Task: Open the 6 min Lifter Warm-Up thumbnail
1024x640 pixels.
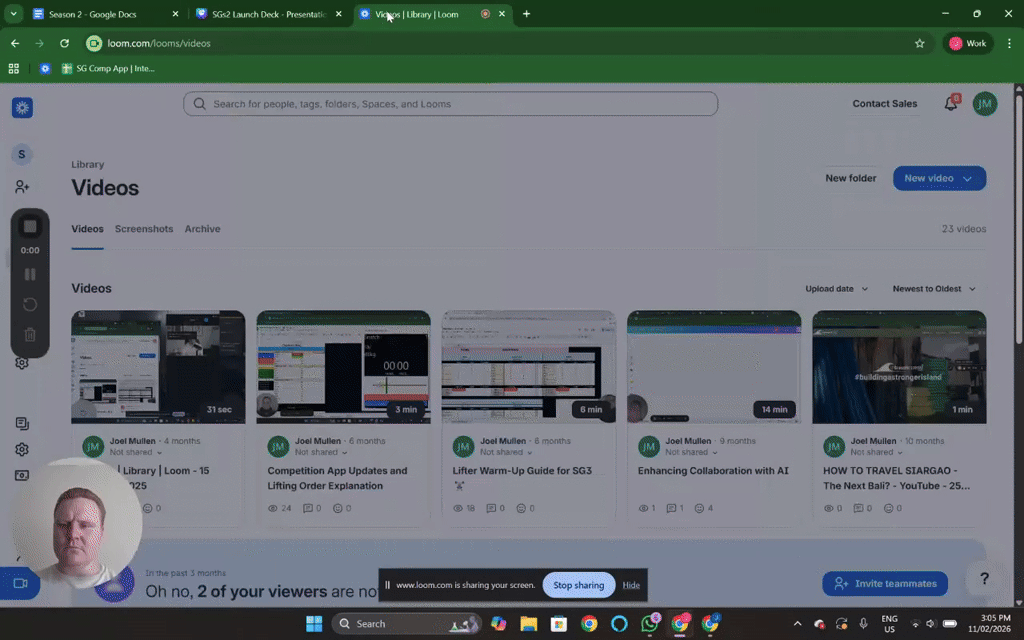Action: (x=528, y=367)
